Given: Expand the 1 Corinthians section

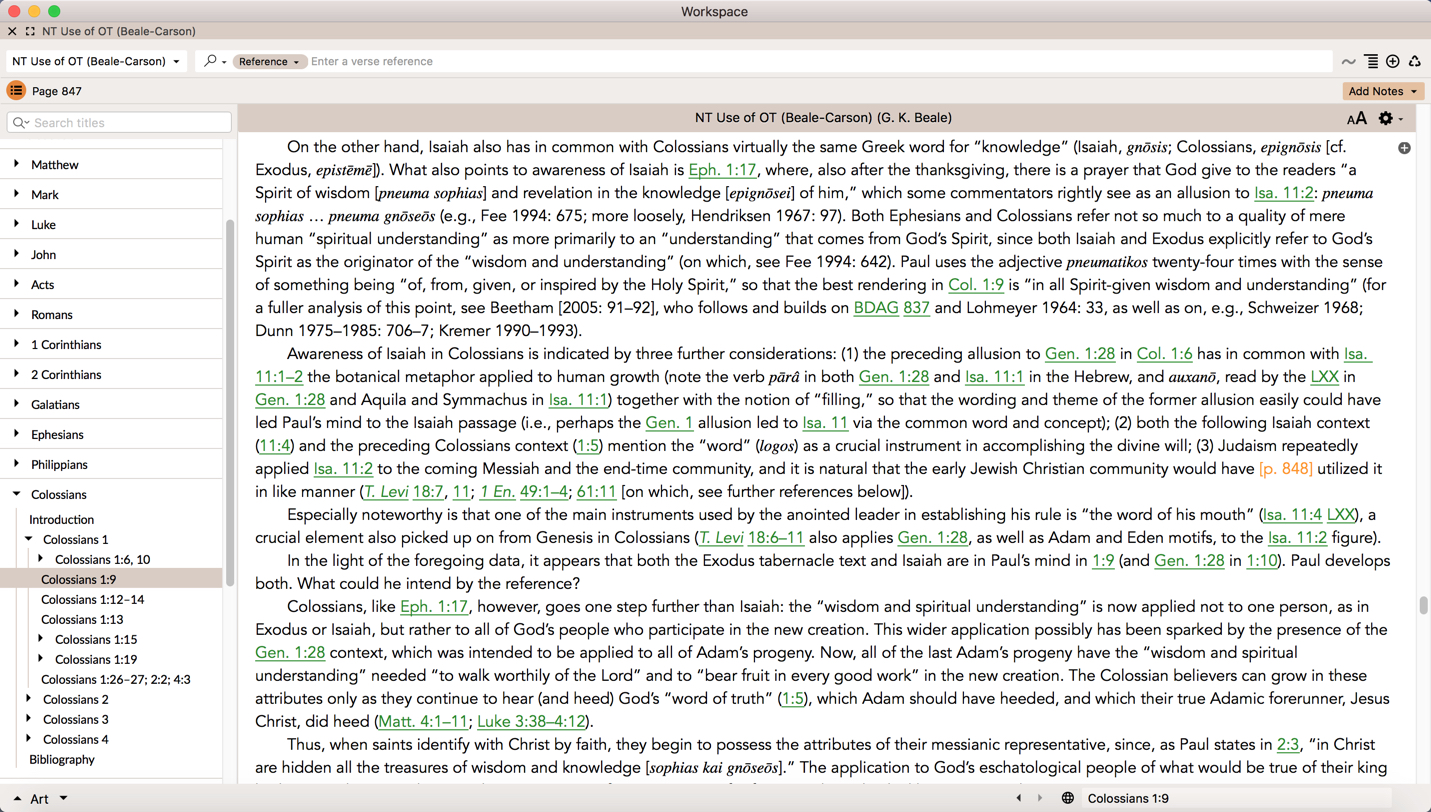Looking at the screenshot, I should click(16, 344).
